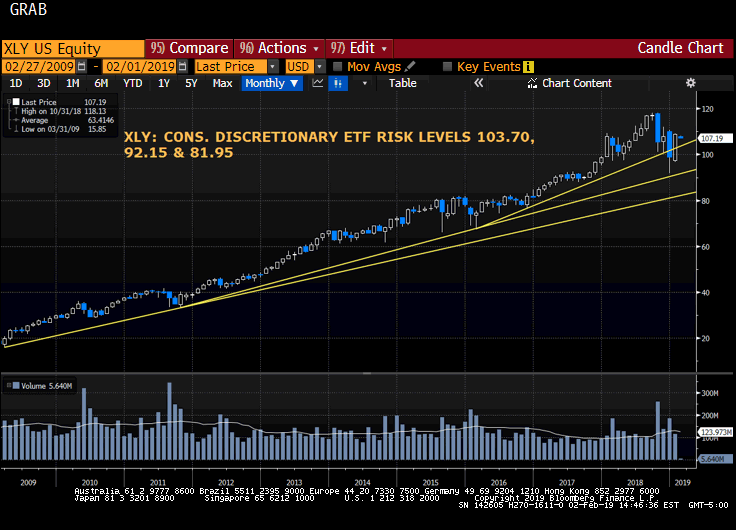
Task: Open the start date calendar icon
Action: tap(81, 67)
